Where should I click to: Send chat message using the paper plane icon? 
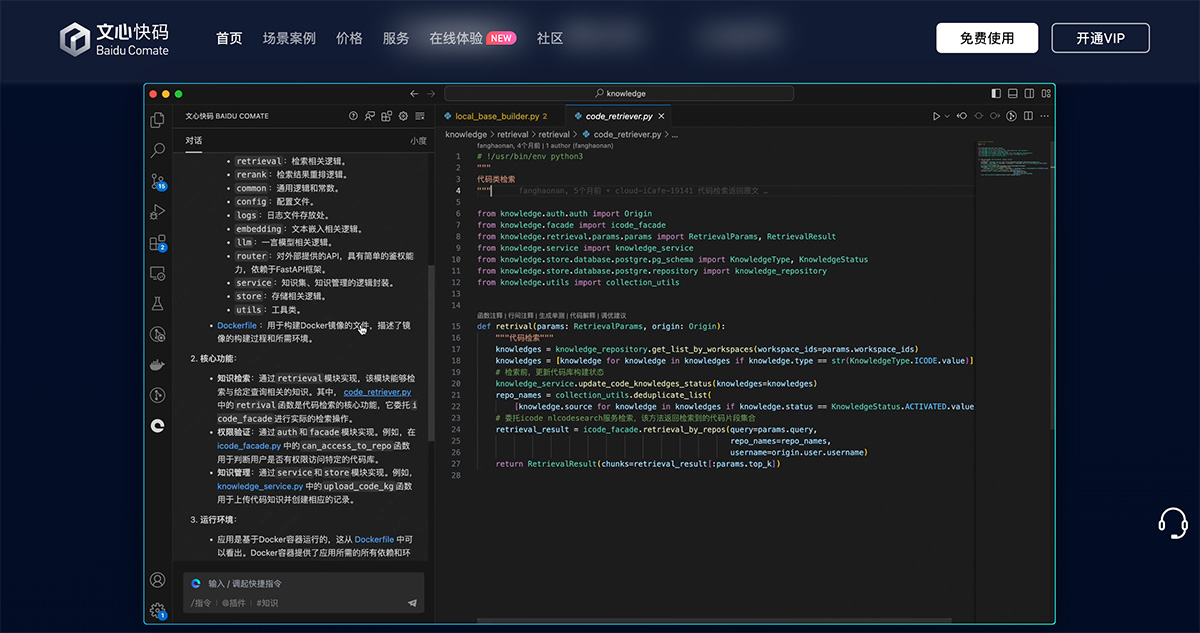coord(412,602)
